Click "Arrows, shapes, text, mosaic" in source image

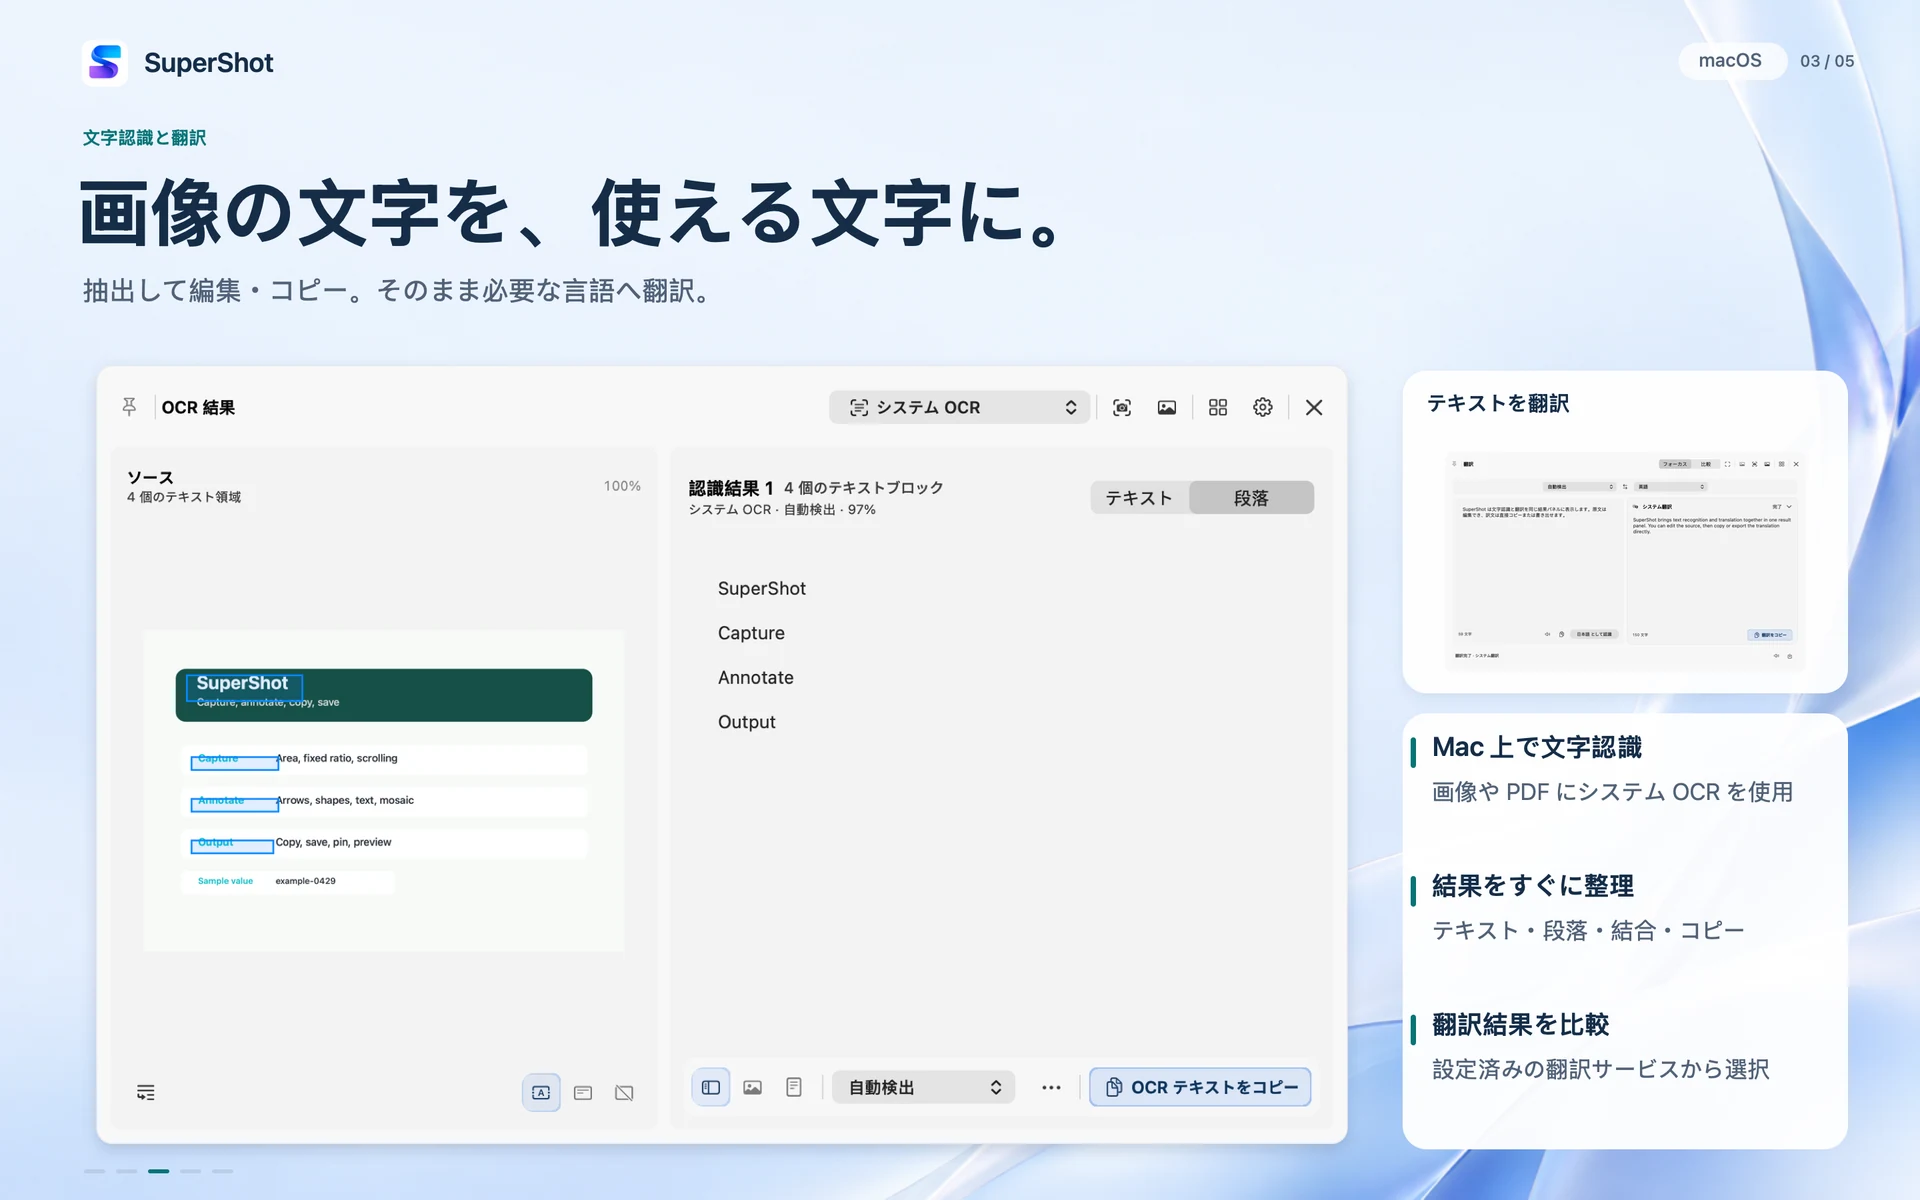[x=345, y=800]
